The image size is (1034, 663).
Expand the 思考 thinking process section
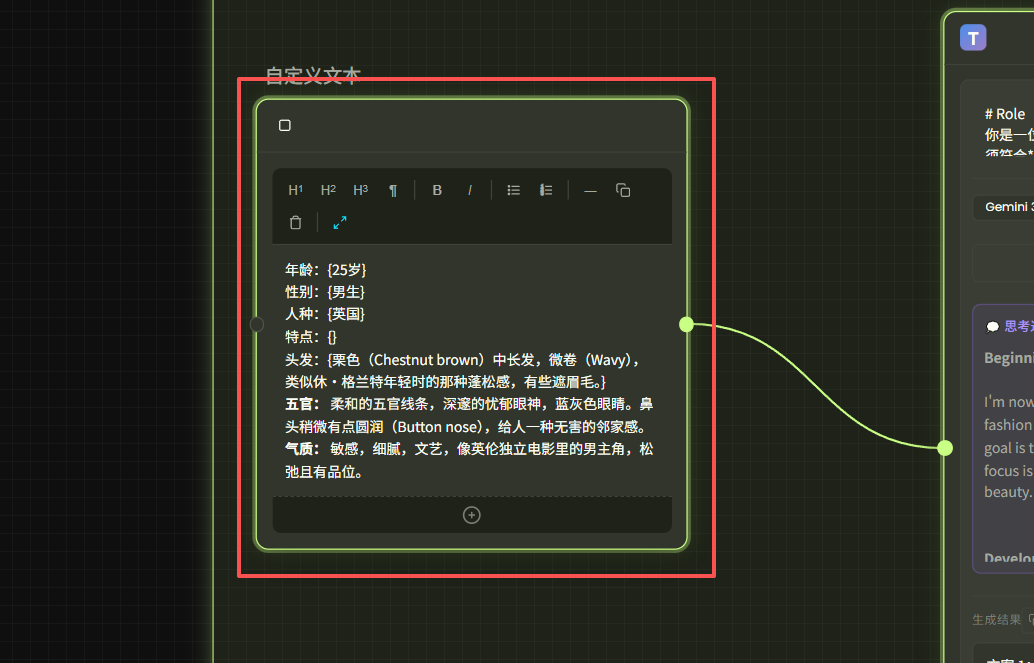tap(1010, 326)
